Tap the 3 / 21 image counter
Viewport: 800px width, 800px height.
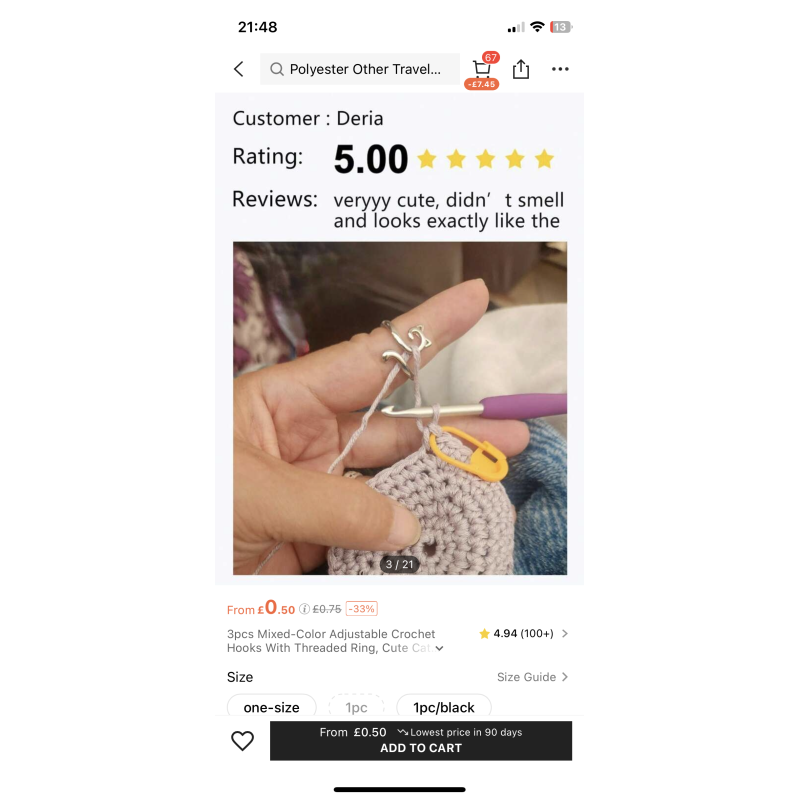click(399, 564)
